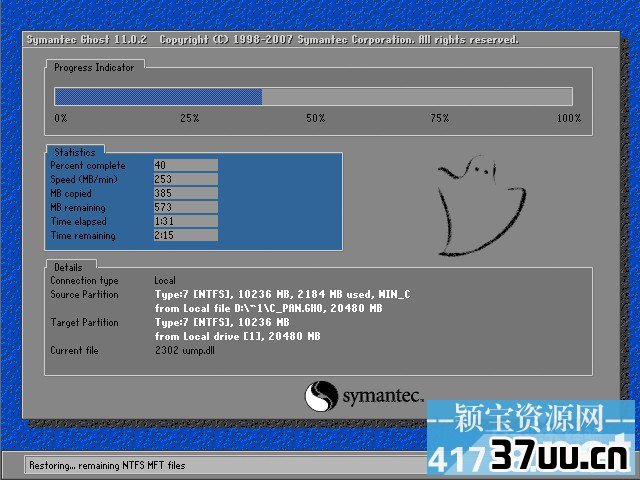640x480 pixels.
Task: Select Time remaining value 2:15
Action: [x=186, y=235]
